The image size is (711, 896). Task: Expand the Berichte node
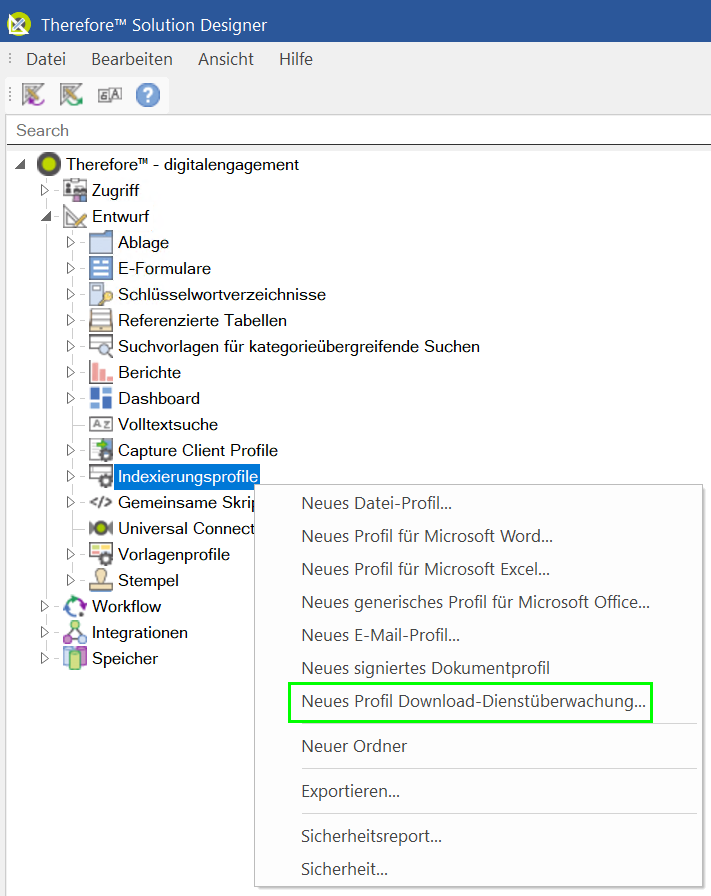click(70, 372)
